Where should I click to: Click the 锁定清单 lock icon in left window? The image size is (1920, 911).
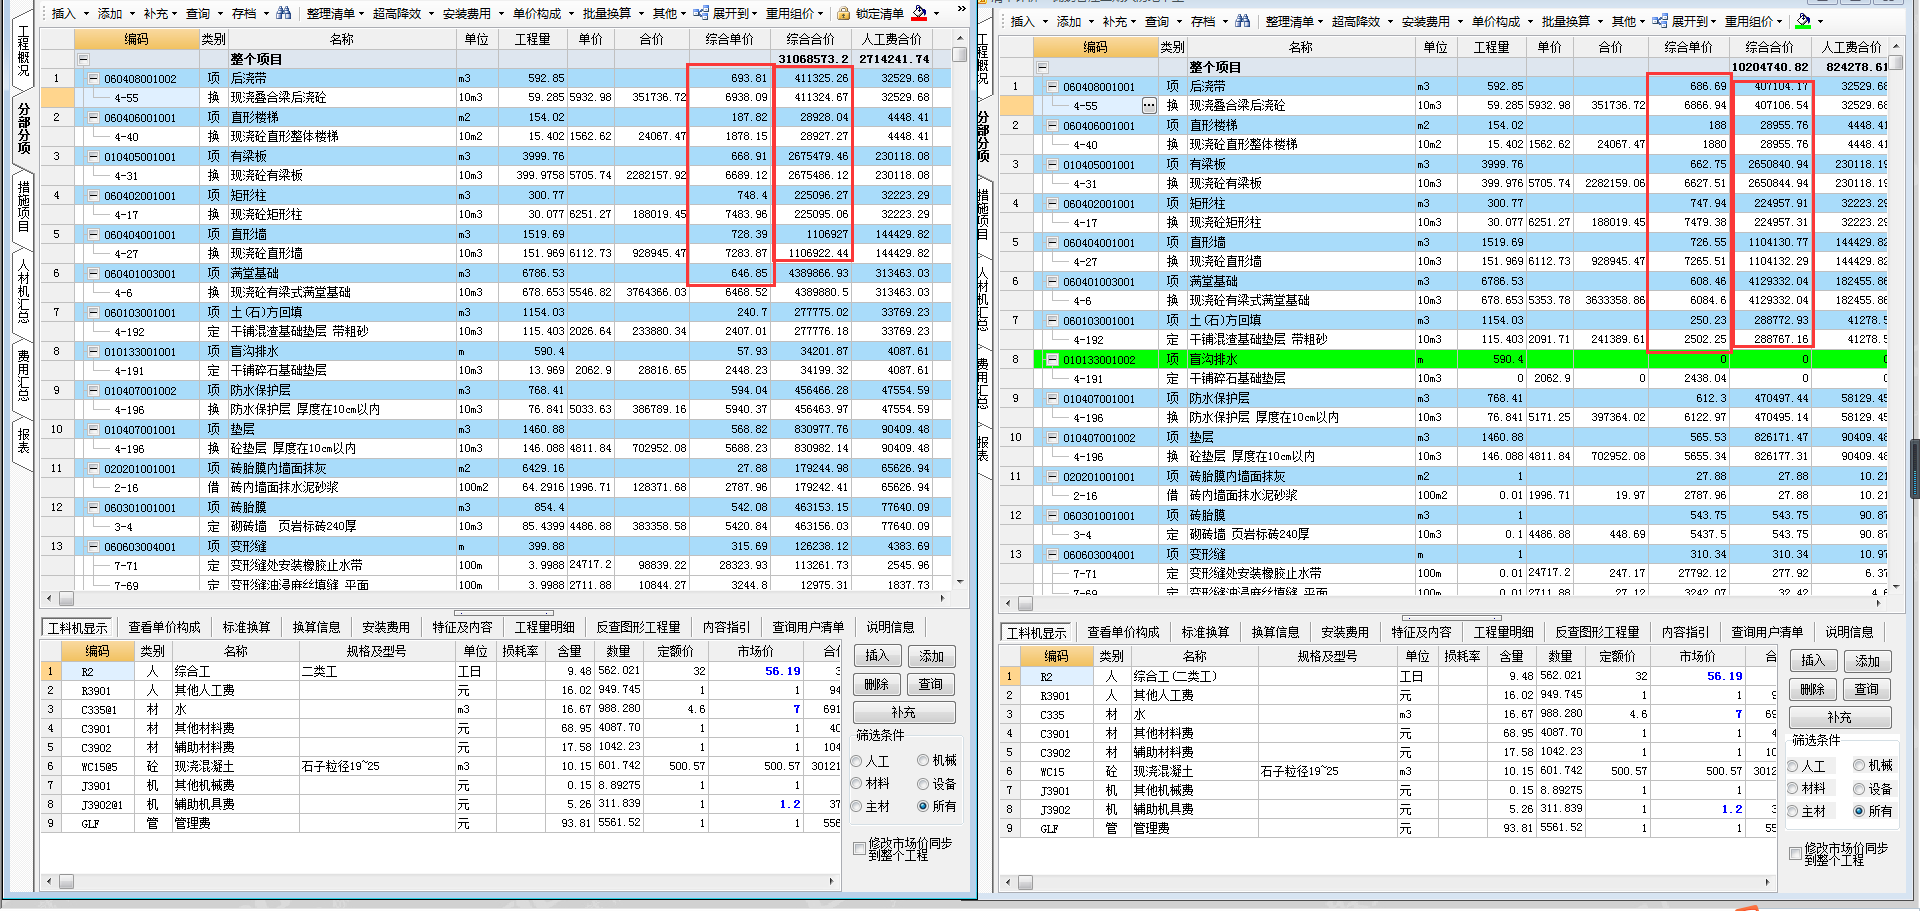click(x=843, y=13)
